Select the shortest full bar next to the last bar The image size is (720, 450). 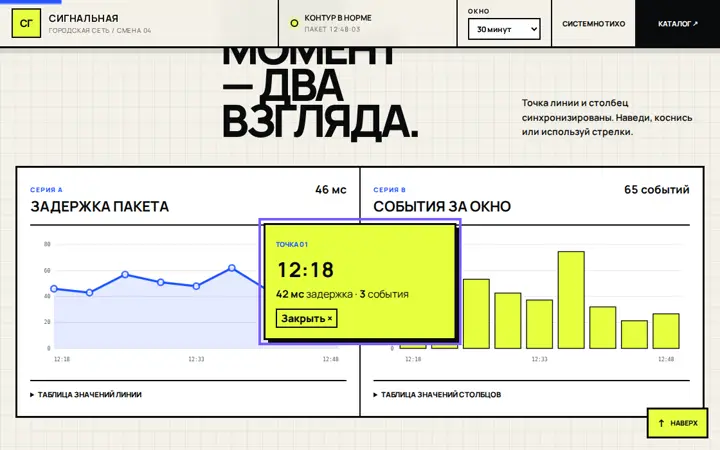tap(634, 334)
